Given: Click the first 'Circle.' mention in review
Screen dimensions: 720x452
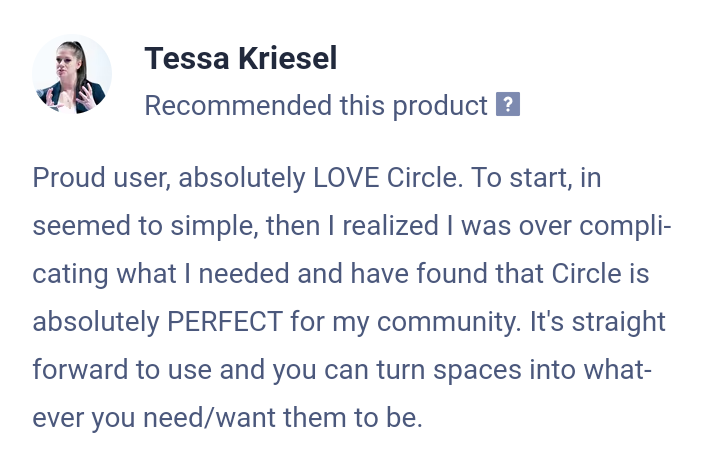Looking at the screenshot, I should point(425,177).
